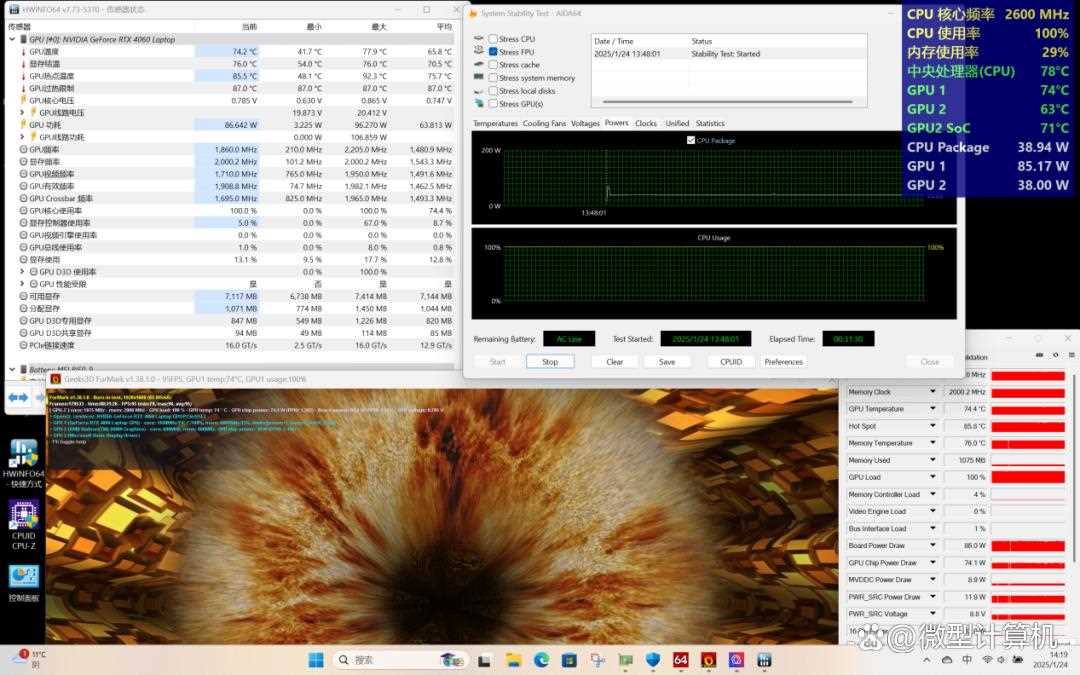The height and width of the screenshot is (675, 1080).
Task: Click the Preferences button
Action: 783,362
